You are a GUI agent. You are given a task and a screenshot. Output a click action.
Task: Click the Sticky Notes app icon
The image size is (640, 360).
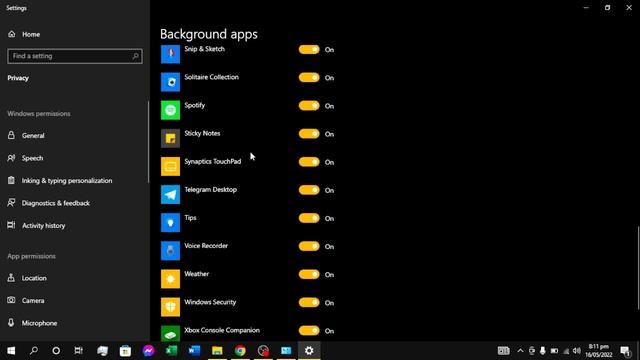[170, 138]
